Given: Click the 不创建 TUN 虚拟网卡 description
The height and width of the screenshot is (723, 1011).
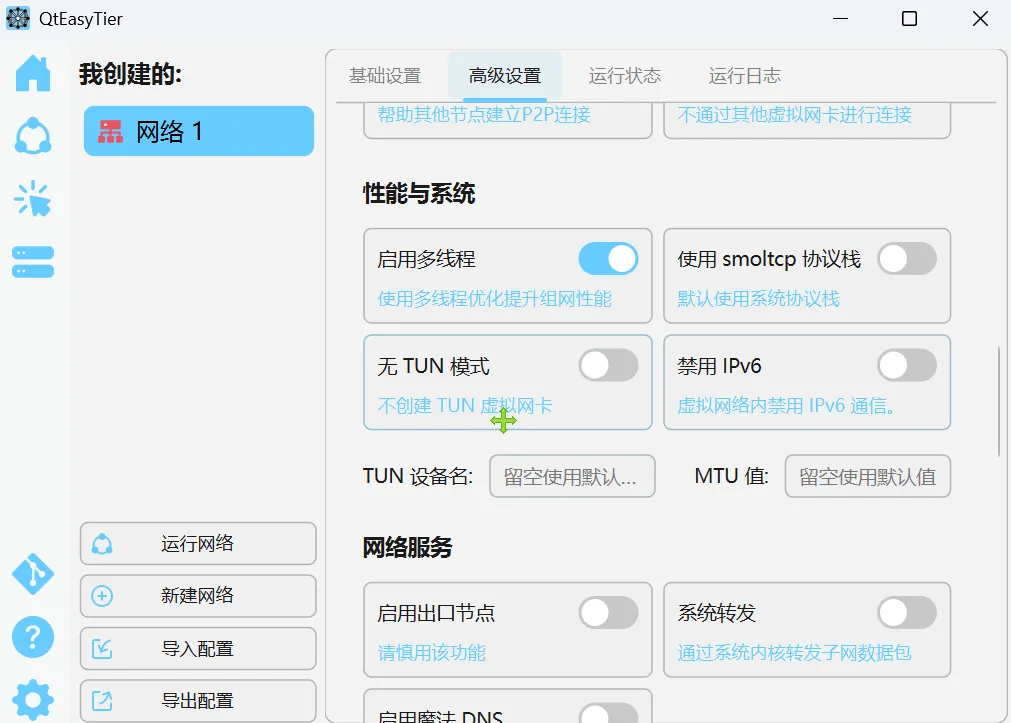Looking at the screenshot, I should [465, 406].
